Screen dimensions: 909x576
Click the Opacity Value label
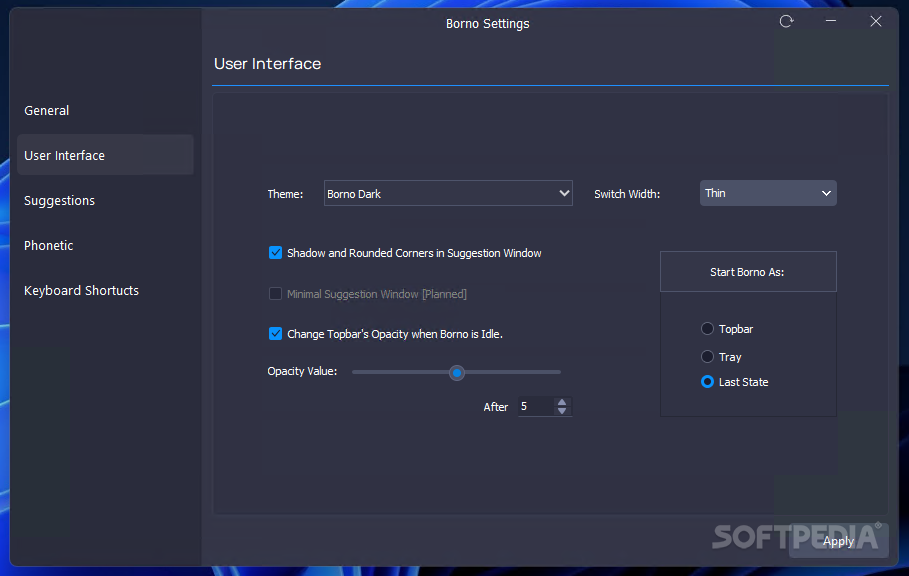click(x=302, y=371)
